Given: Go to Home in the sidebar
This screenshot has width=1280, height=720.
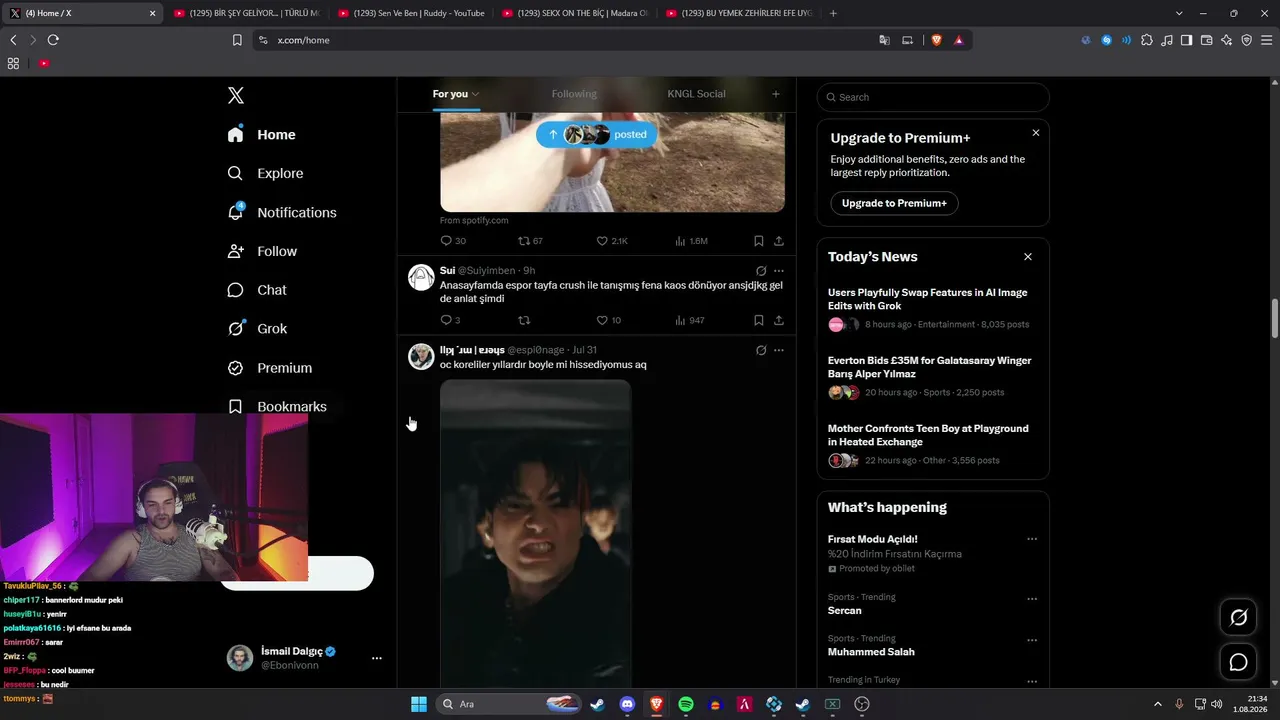Looking at the screenshot, I should point(261,135).
